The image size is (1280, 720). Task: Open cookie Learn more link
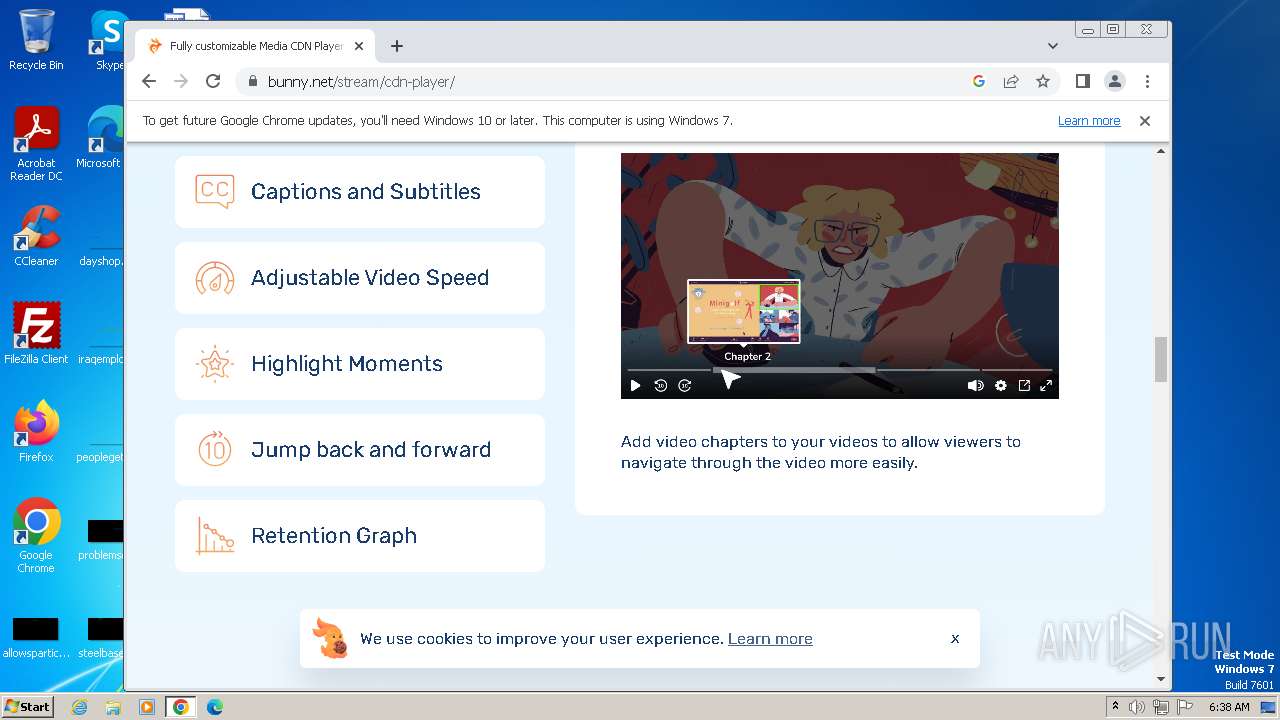[770, 639]
